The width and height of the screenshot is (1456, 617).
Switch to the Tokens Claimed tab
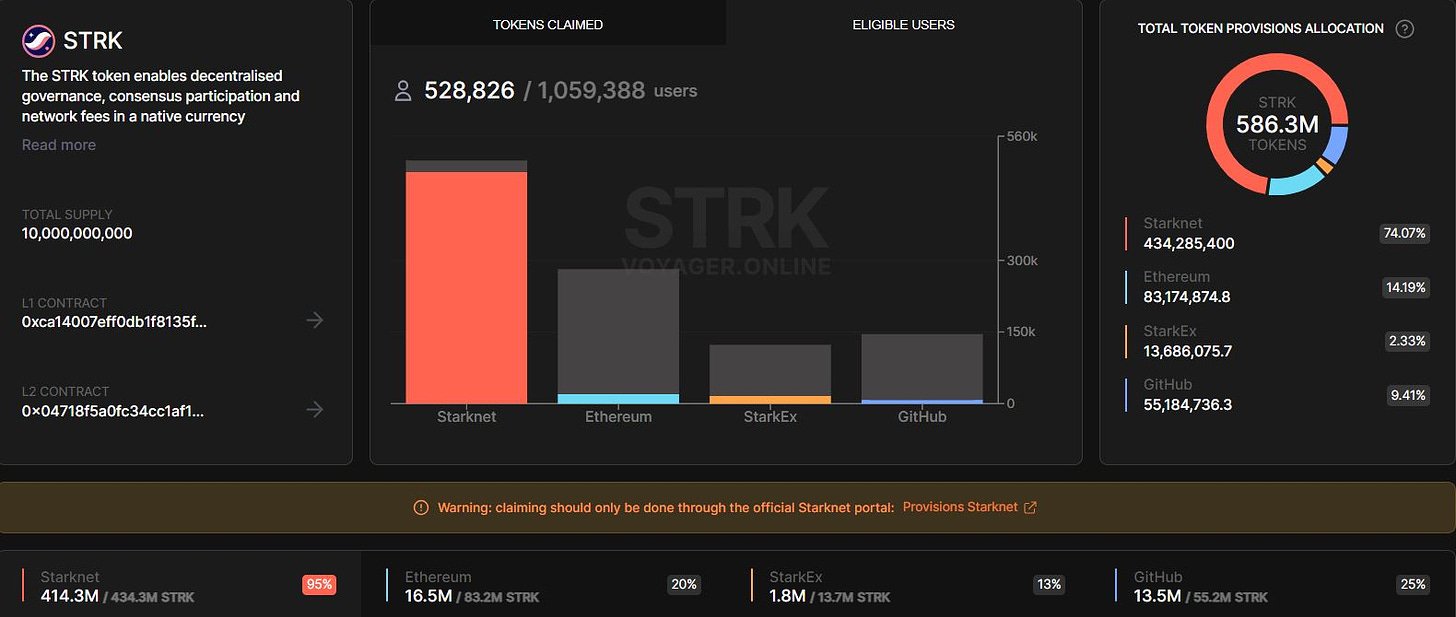548,24
